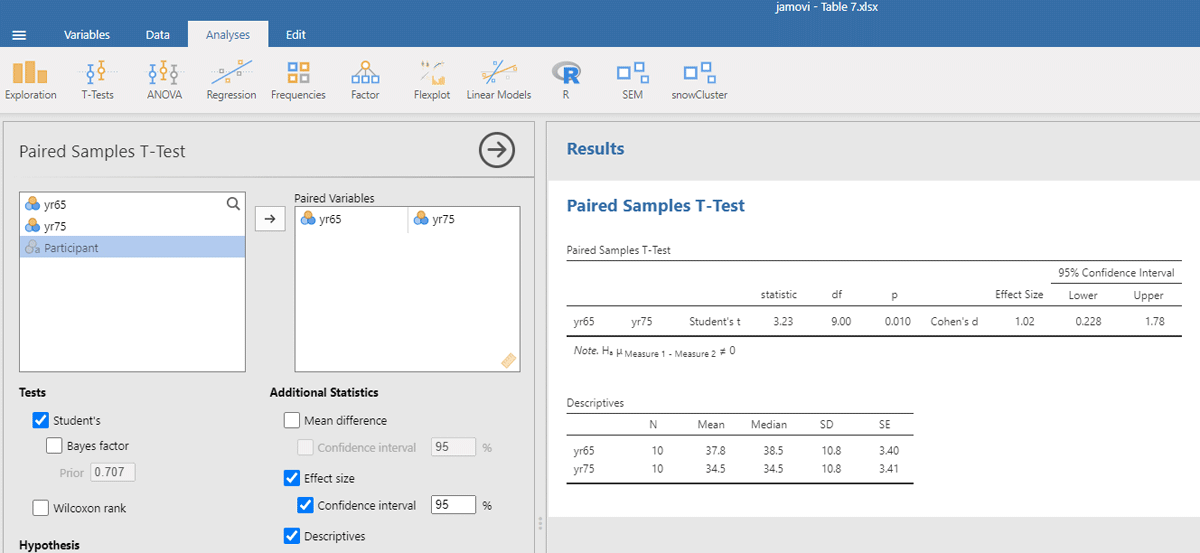Open the snowCluster module
Image resolution: width=1200 pixels, height=553 pixels.
pyautogui.click(x=699, y=80)
